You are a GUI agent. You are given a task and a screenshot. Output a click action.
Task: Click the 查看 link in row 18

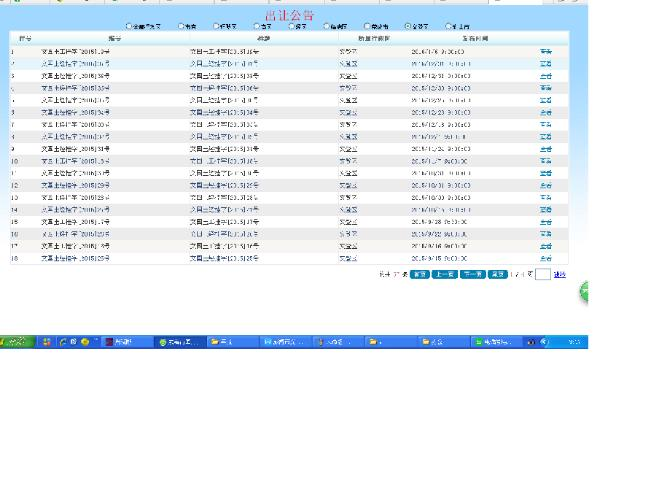545,258
